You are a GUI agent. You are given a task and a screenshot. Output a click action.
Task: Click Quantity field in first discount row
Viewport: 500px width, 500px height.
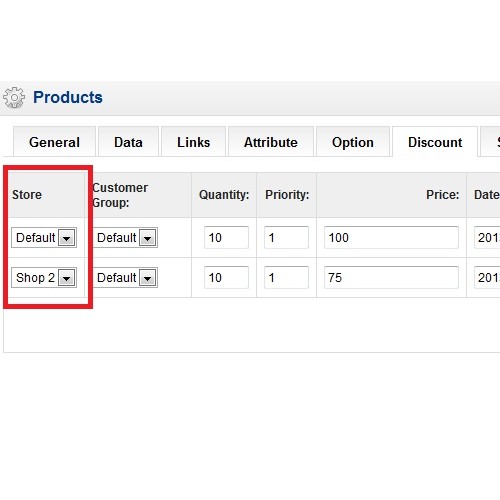[226, 237]
